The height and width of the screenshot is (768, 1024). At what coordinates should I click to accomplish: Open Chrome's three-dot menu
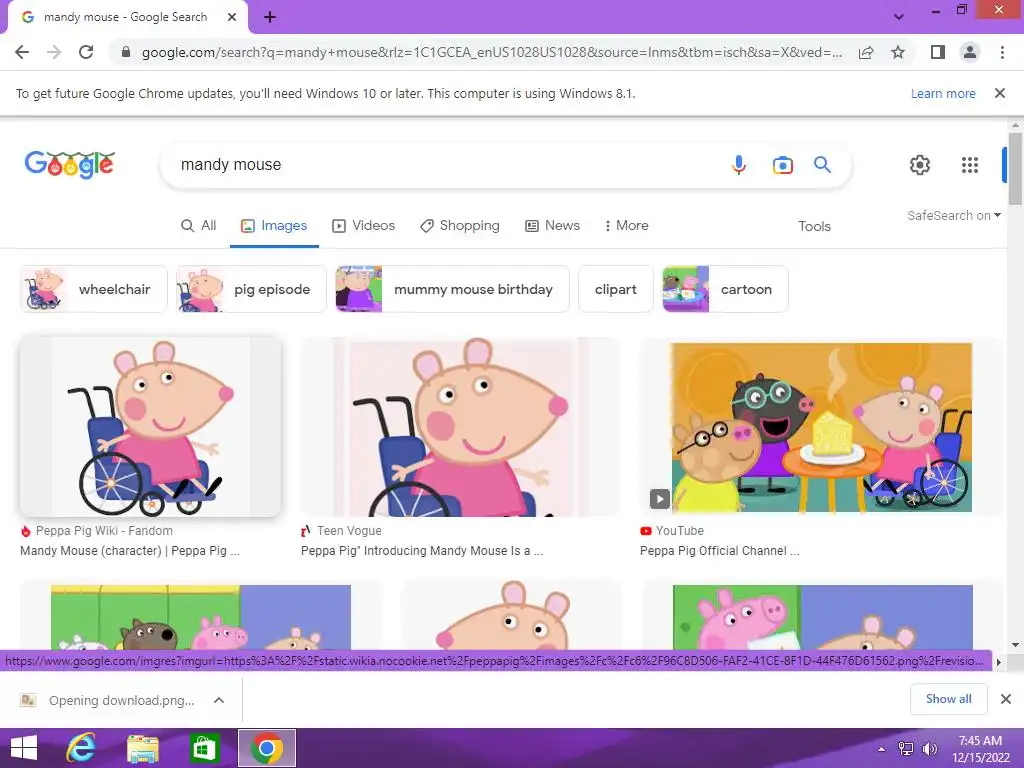pos(1002,52)
